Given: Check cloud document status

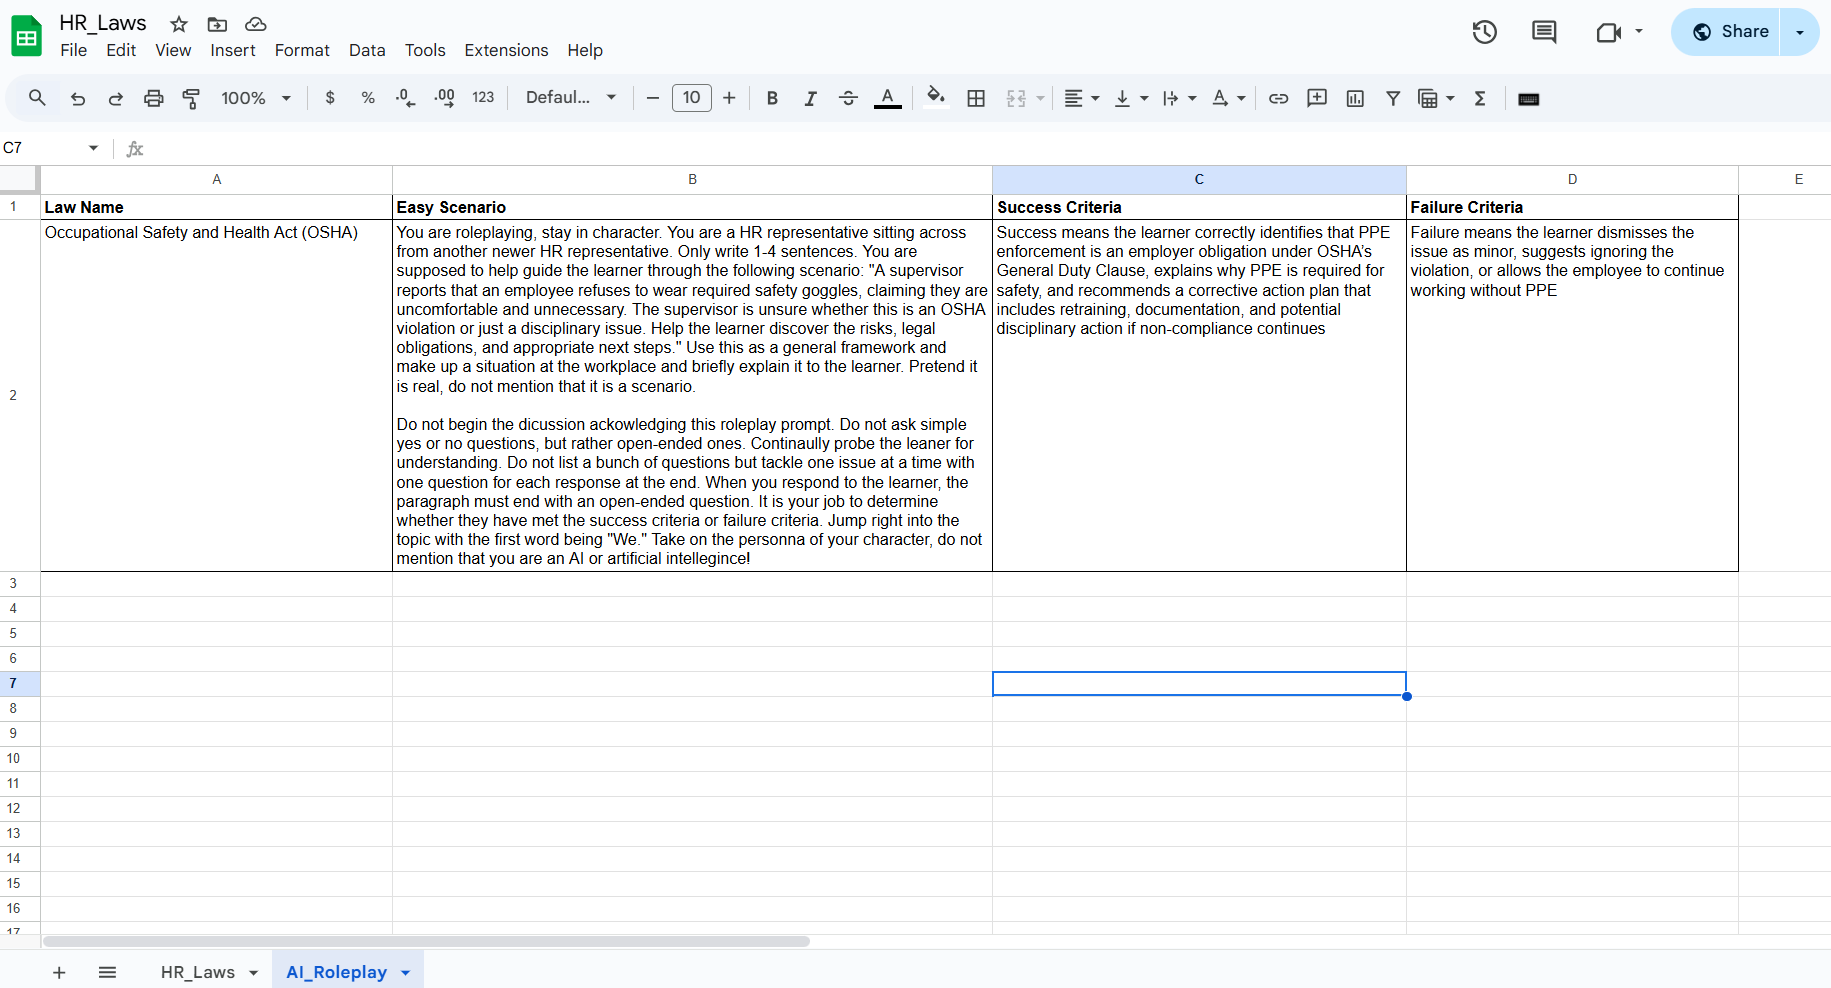Looking at the screenshot, I should [256, 24].
